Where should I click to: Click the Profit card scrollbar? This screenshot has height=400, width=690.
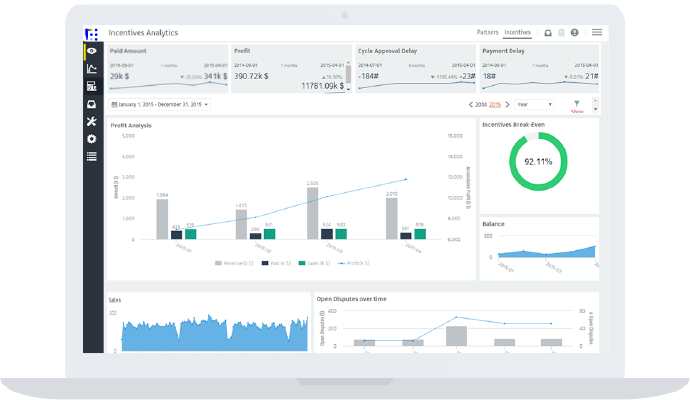[x=348, y=74]
